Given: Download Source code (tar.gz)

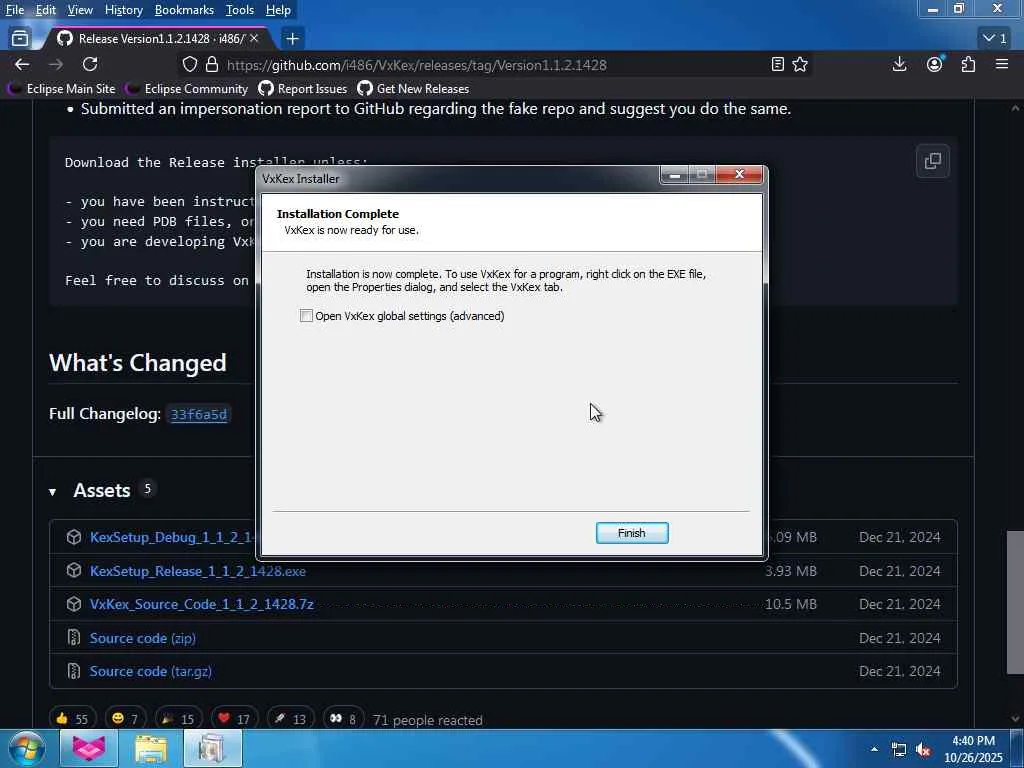Looking at the screenshot, I should (x=151, y=671).
